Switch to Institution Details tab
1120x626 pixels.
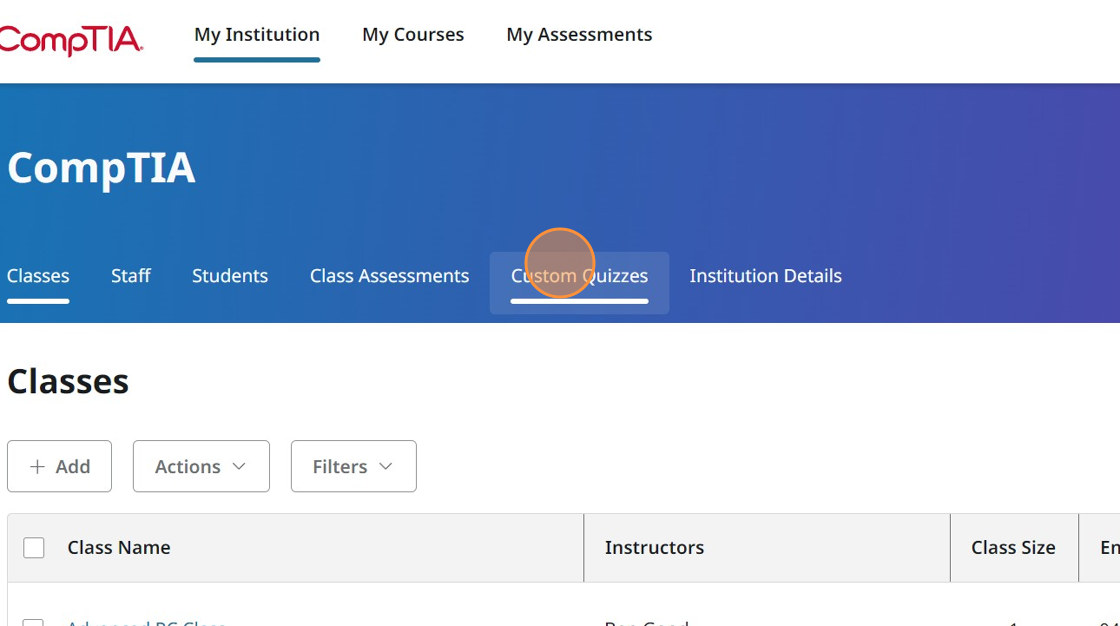point(766,276)
